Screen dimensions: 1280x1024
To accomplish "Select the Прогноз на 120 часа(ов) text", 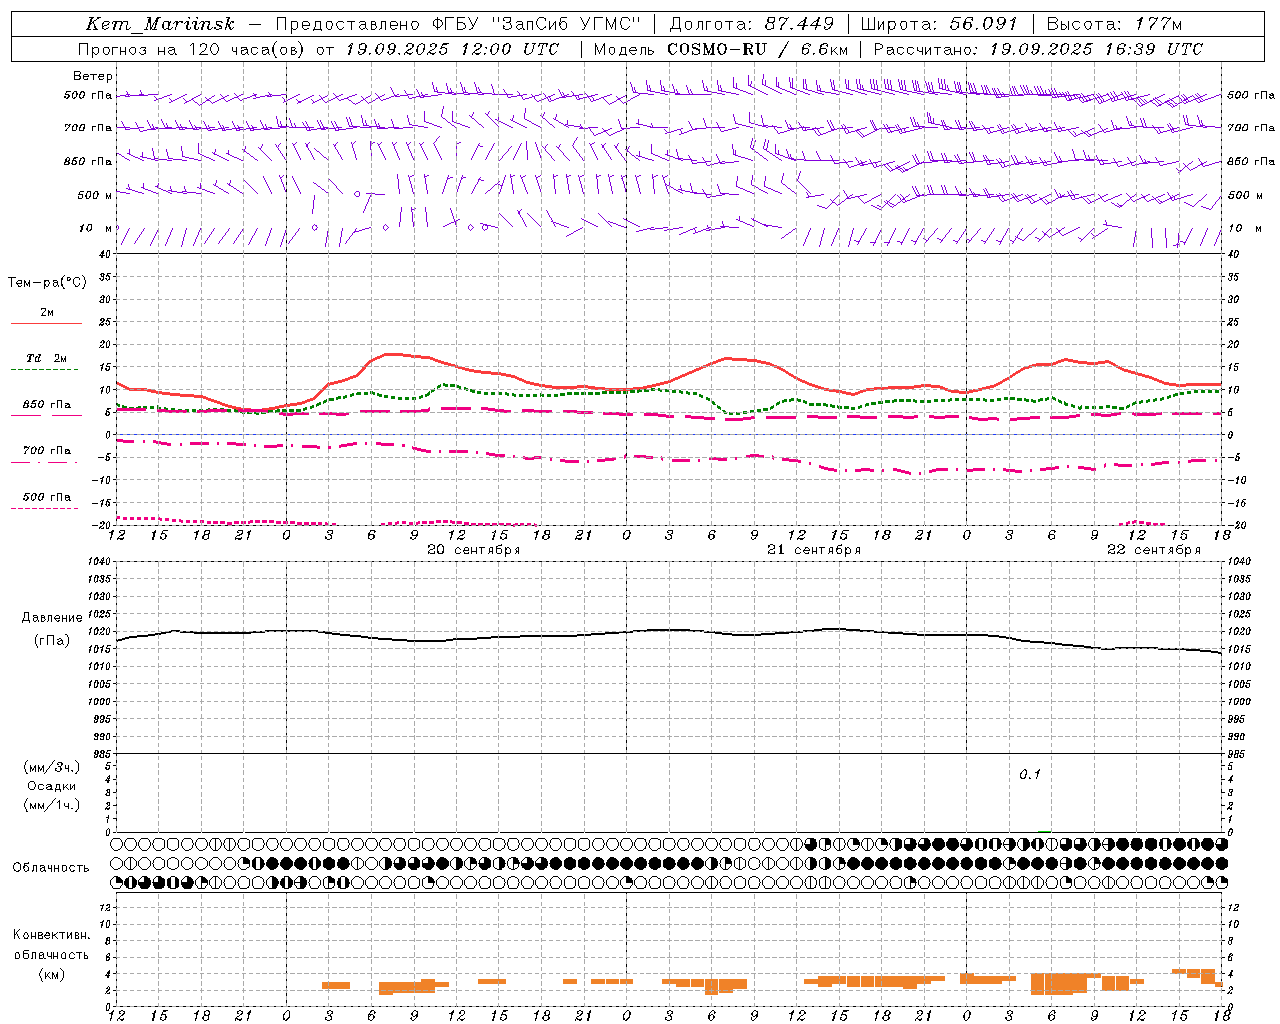I will (x=191, y=49).
